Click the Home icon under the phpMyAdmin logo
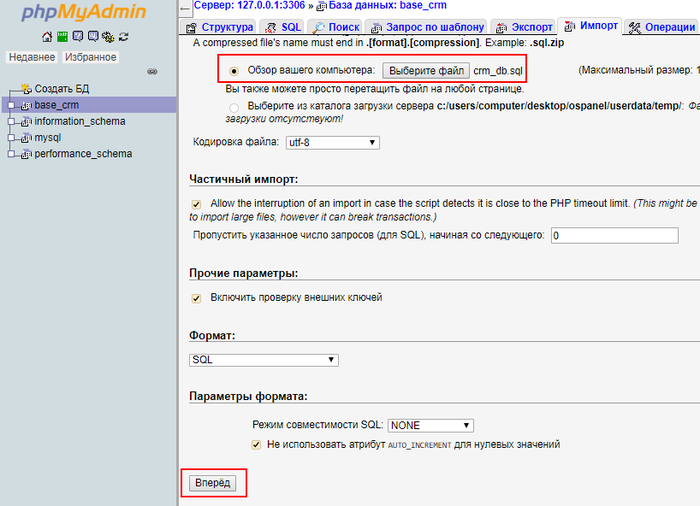Image resolution: width=700 pixels, height=506 pixels. coord(46,37)
